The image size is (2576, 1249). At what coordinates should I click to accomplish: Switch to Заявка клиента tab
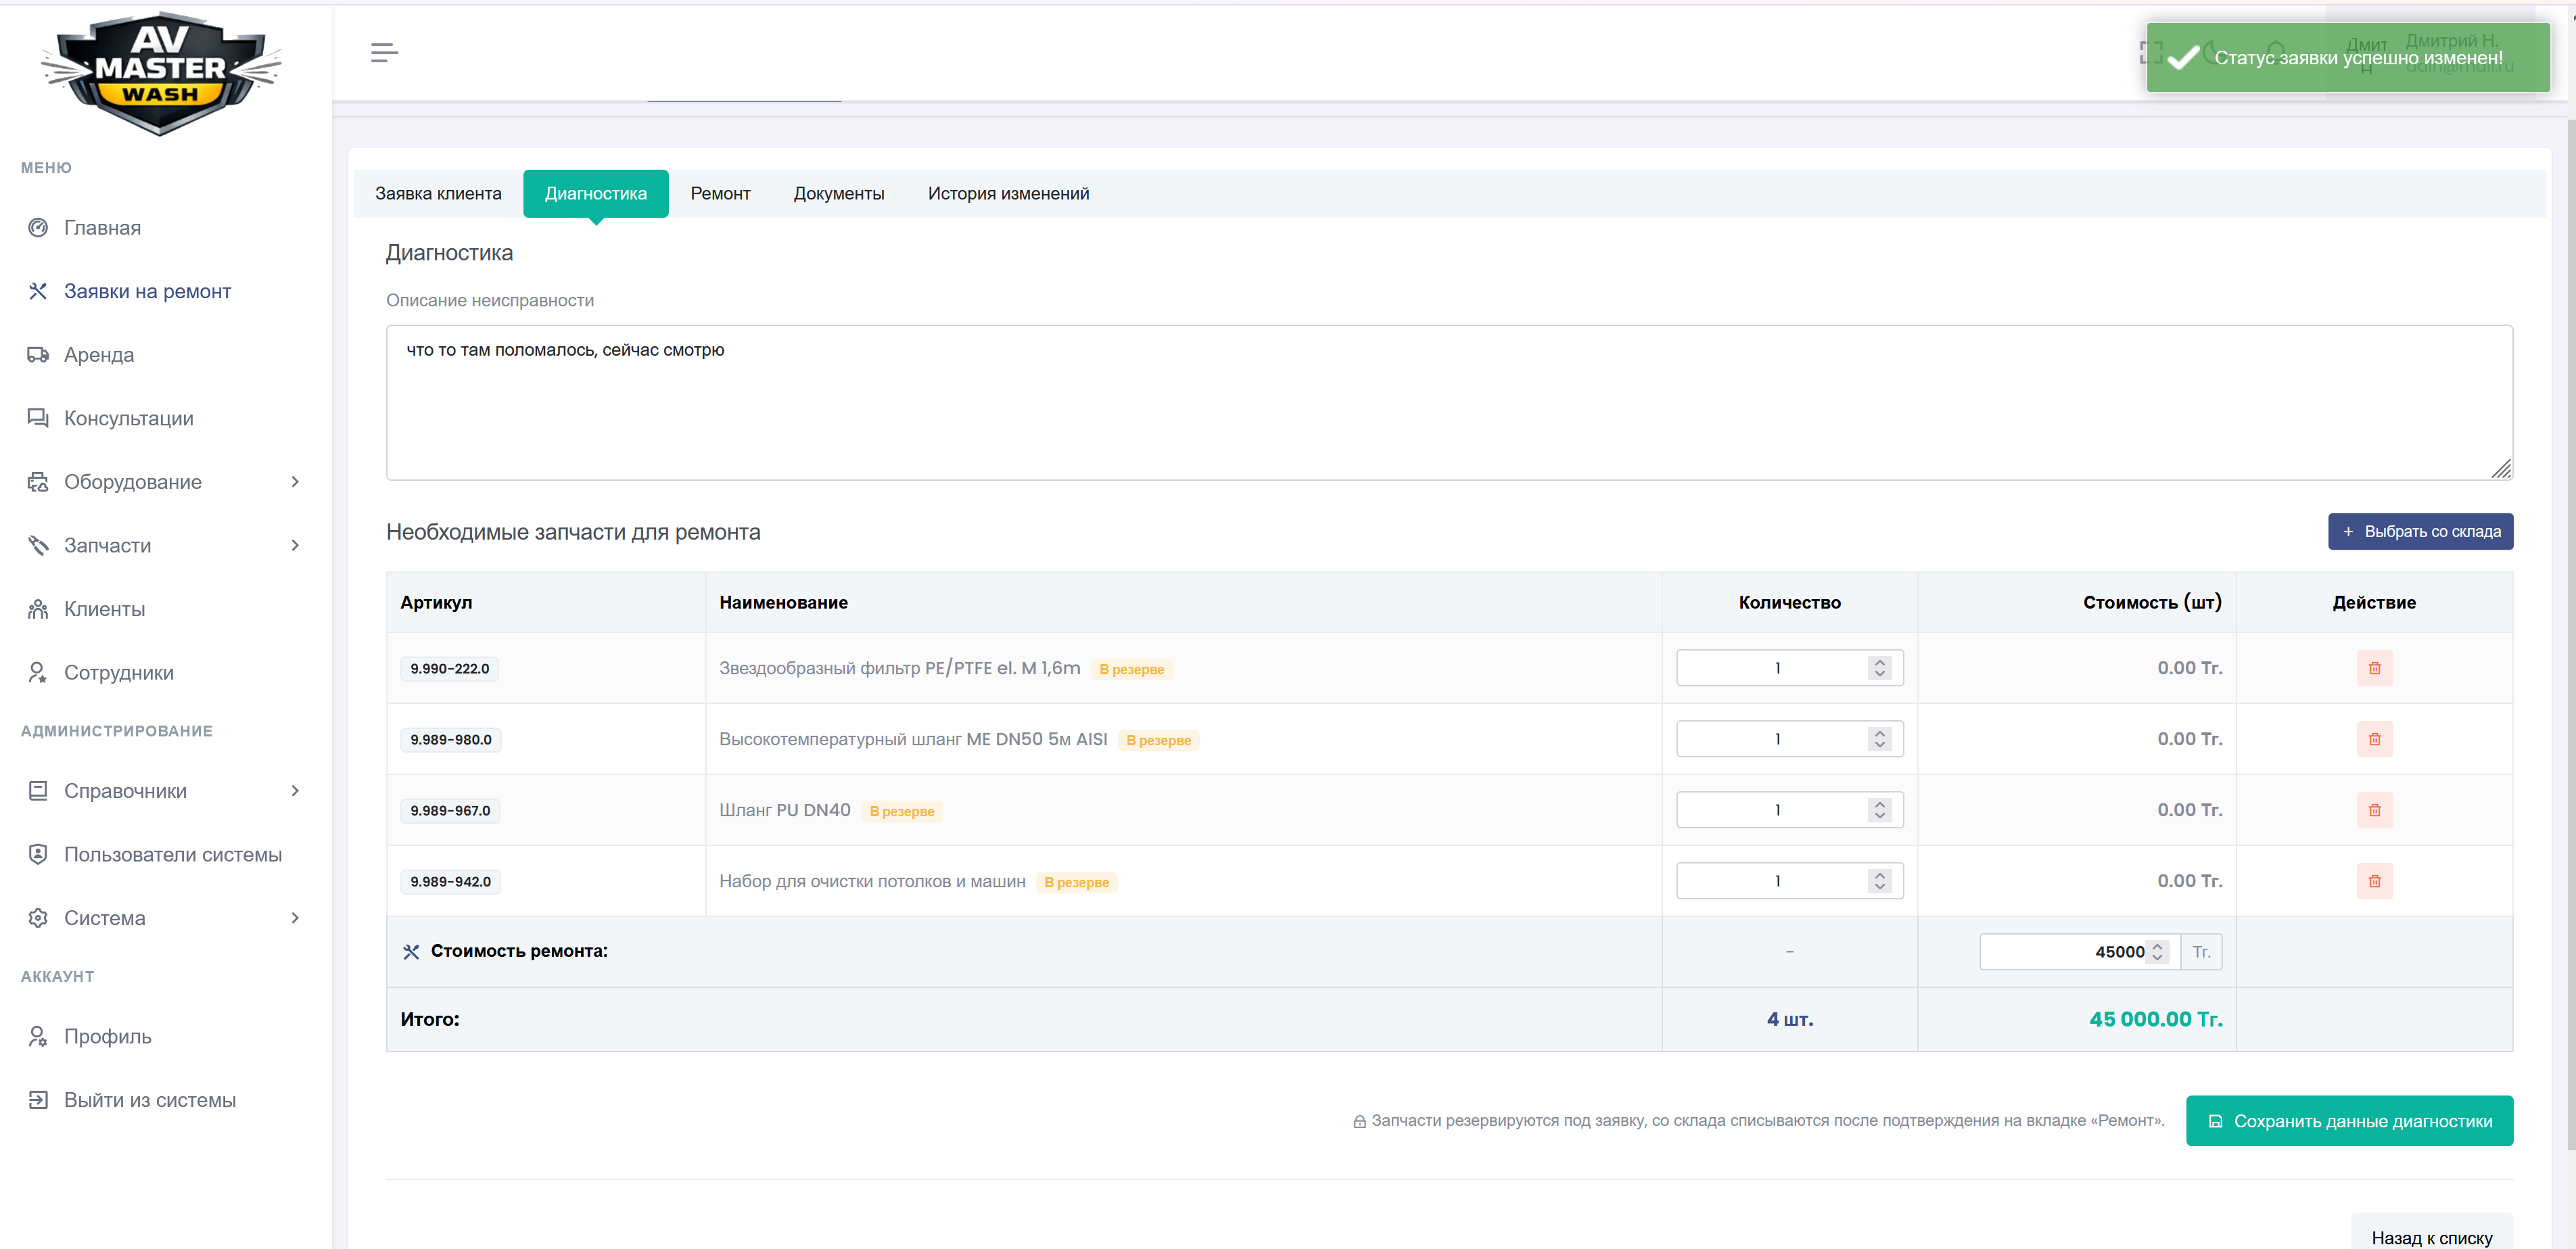[x=438, y=194]
